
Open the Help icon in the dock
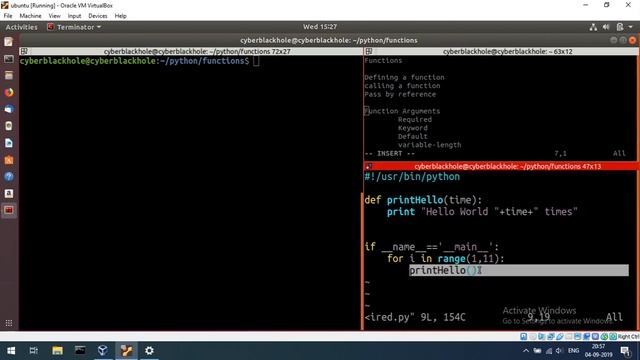click(x=9, y=177)
